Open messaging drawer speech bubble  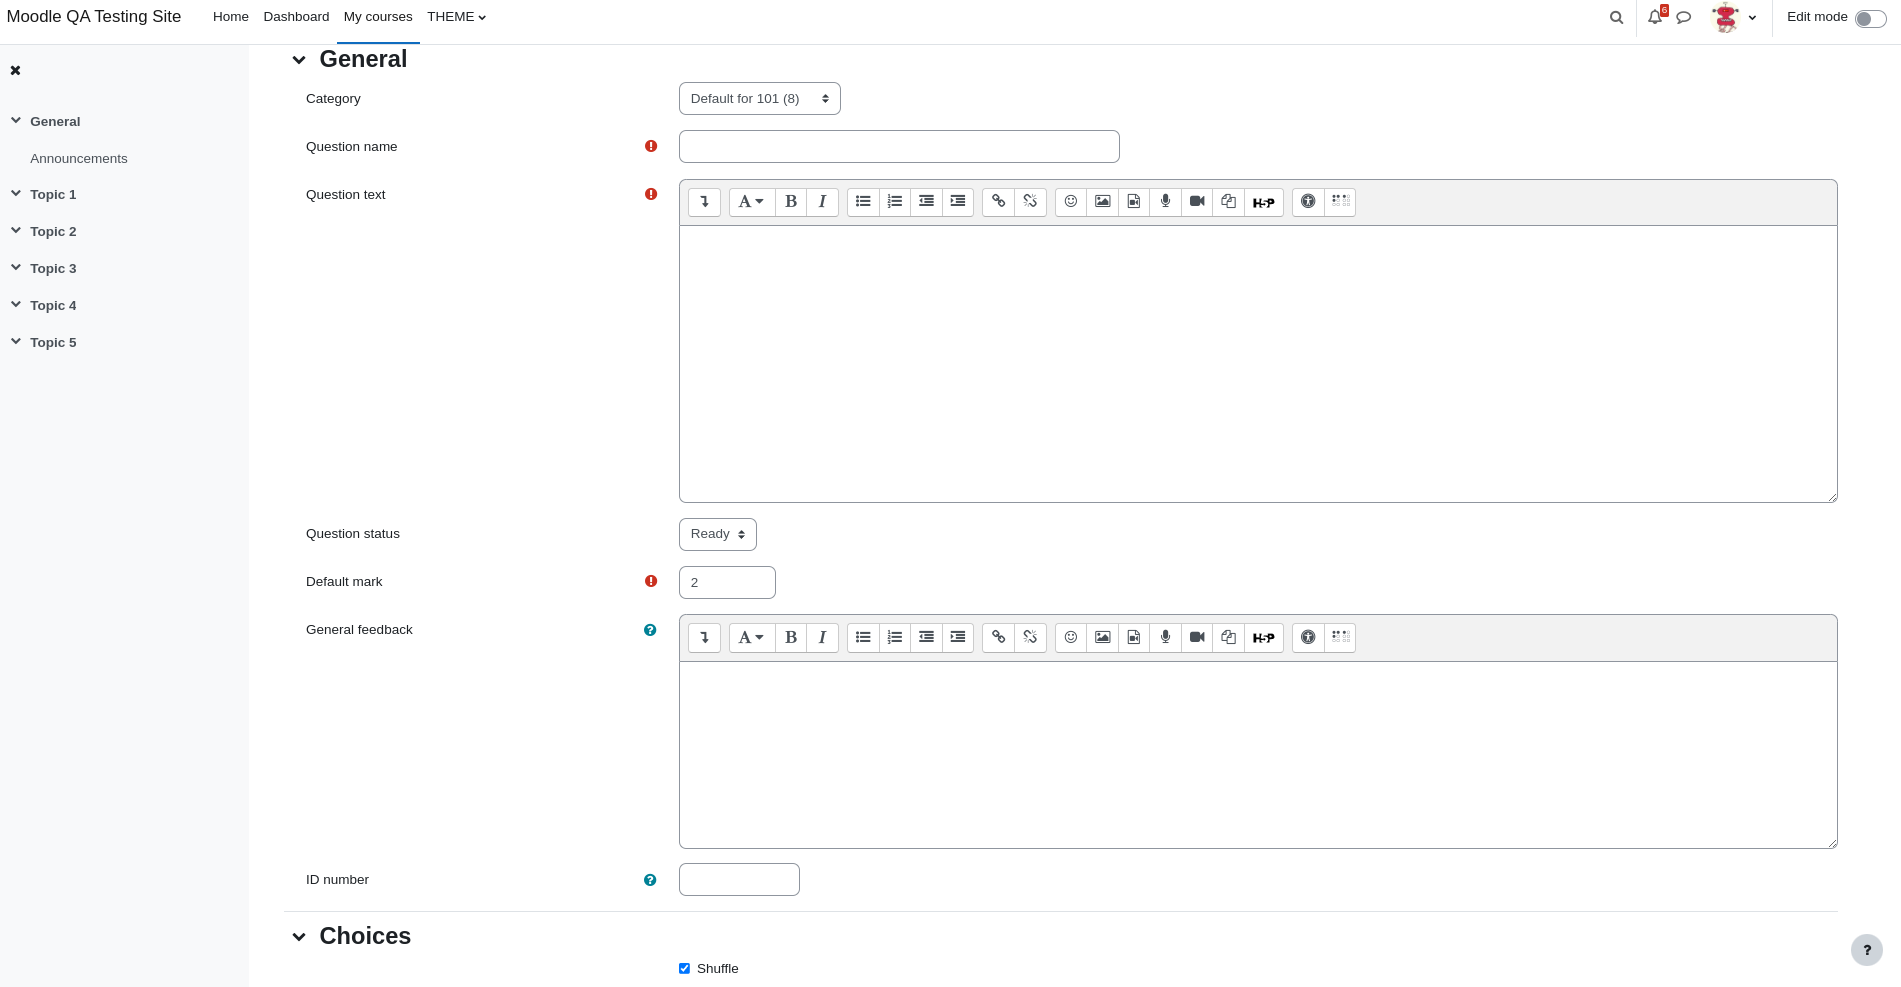coord(1684,17)
